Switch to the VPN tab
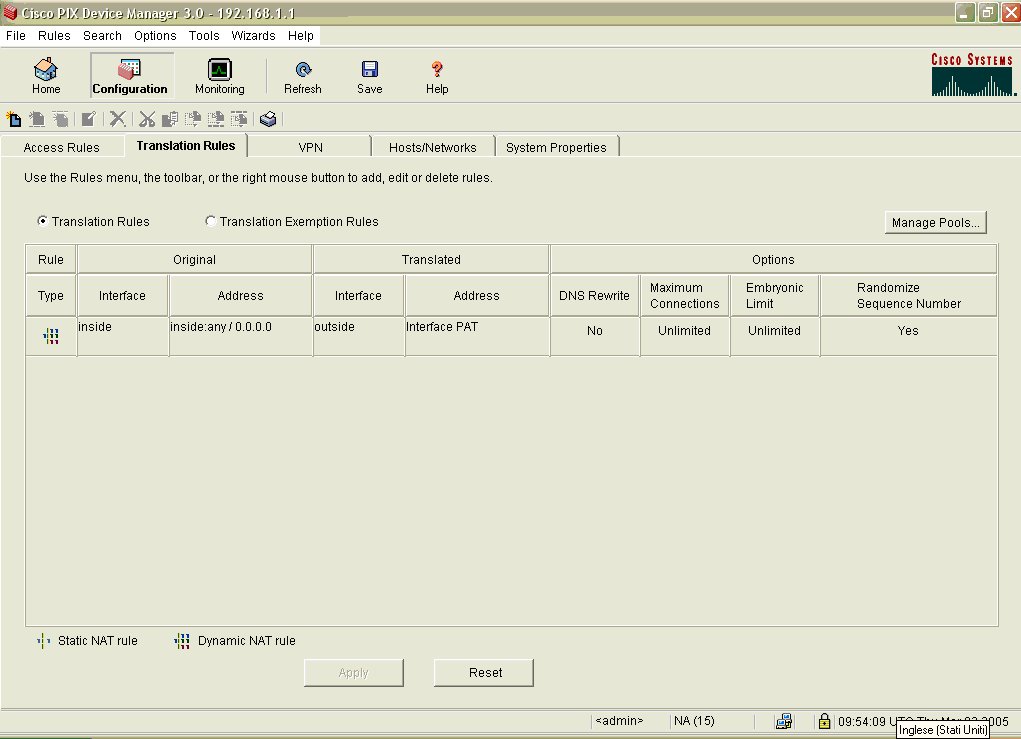Image resolution: width=1021 pixels, height=739 pixels. (310, 147)
